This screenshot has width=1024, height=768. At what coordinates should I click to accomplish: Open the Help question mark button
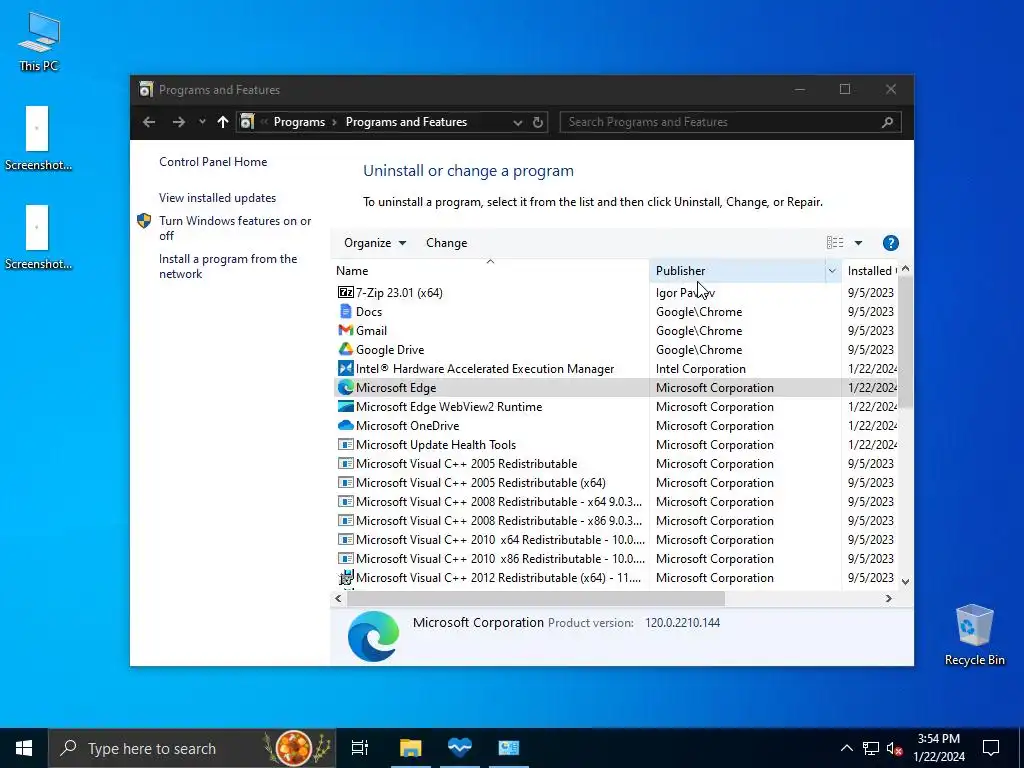890,243
